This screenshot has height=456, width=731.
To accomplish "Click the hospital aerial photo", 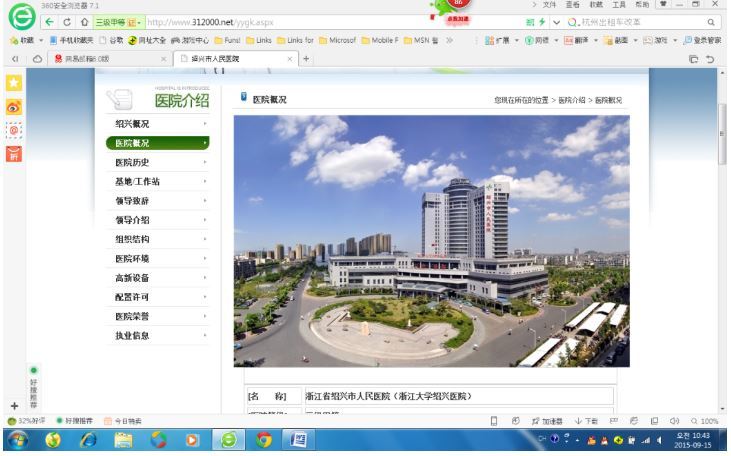I will pos(431,241).
